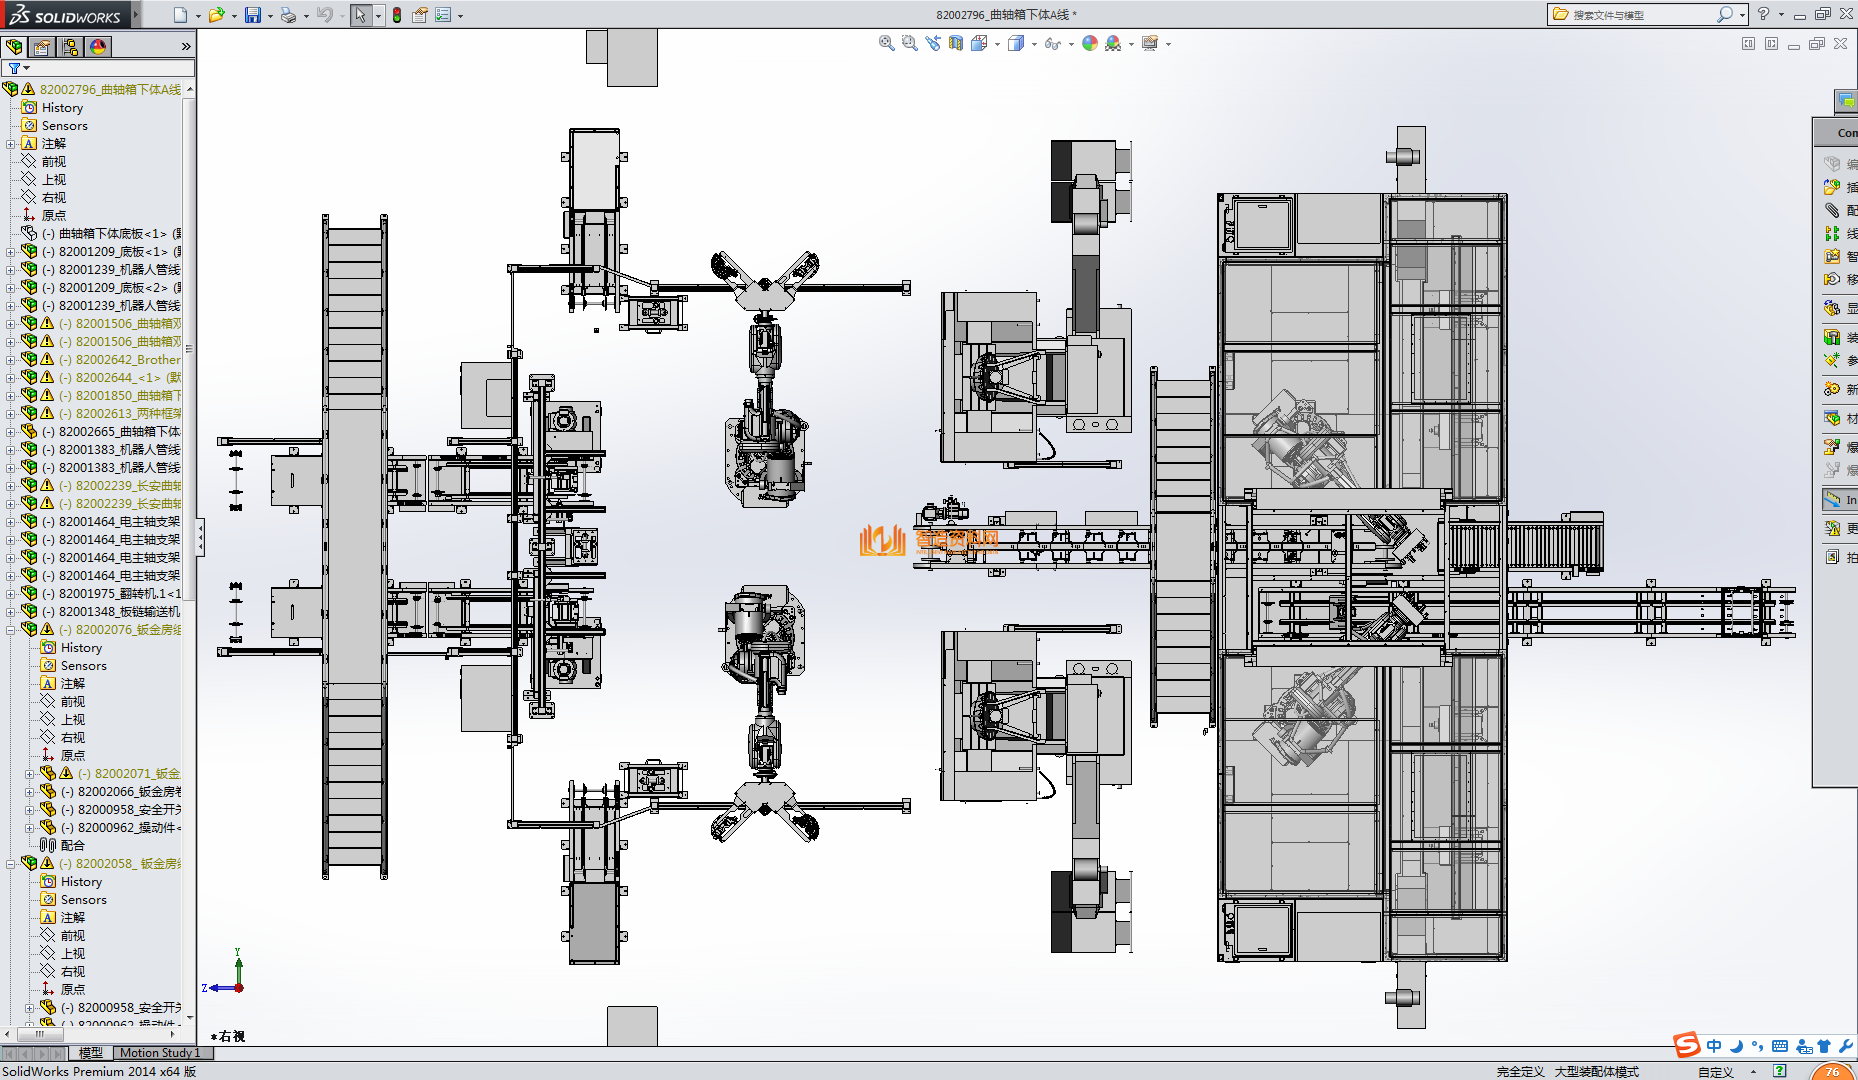Click the Zoom to Fit icon
The width and height of the screenshot is (1858, 1080).
click(886, 43)
